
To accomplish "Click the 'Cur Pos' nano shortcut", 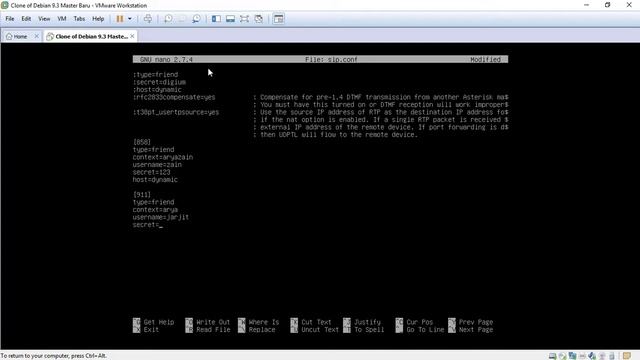I will point(414,322).
